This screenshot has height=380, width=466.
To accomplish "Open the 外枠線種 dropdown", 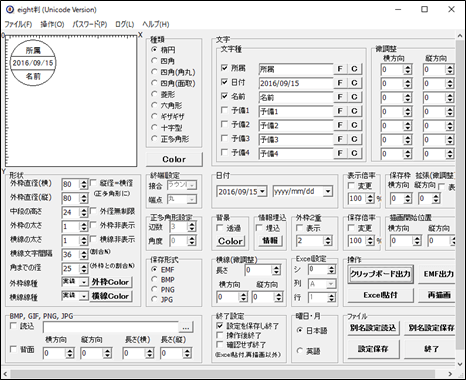I will click(83, 282).
